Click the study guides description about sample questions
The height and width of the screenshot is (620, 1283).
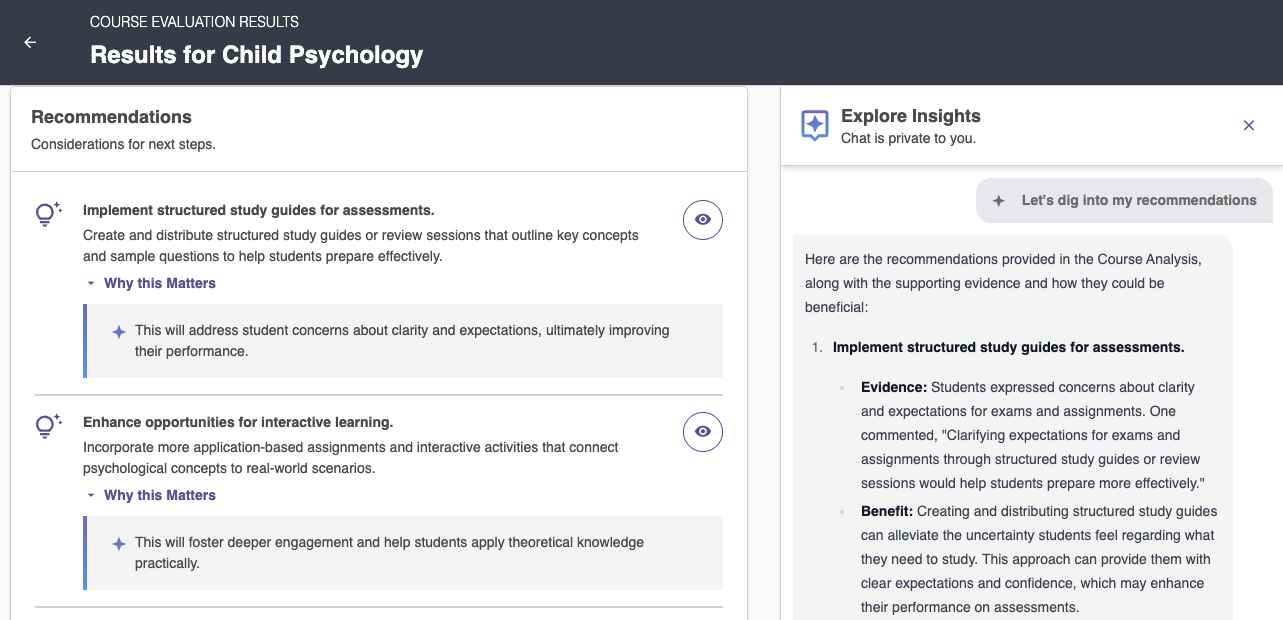pyautogui.click(x=360, y=246)
